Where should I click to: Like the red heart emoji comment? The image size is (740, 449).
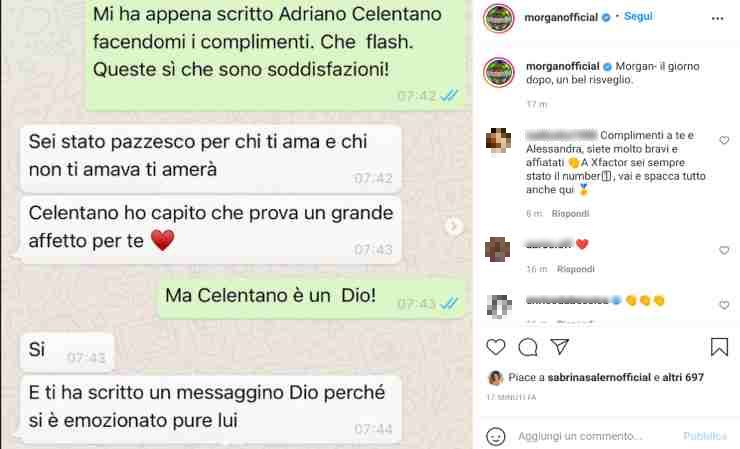tap(724, 250)
